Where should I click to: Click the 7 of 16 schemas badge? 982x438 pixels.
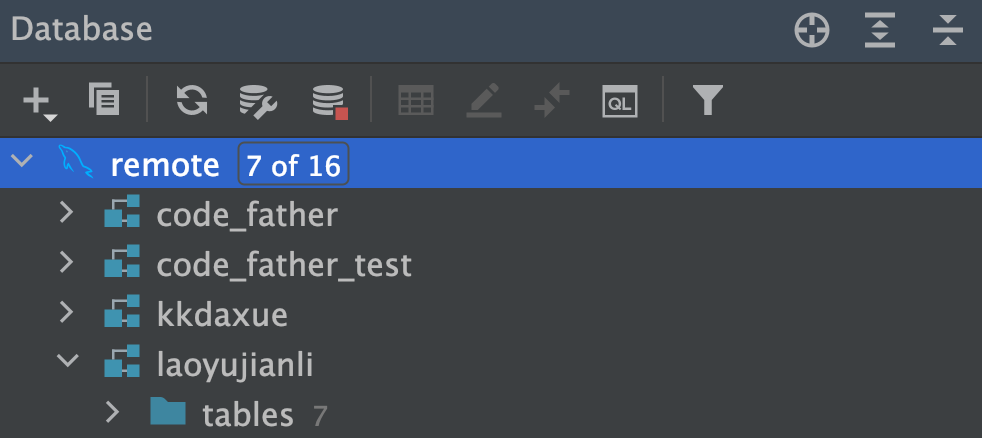pyautogui.click(x=293, y=164)
